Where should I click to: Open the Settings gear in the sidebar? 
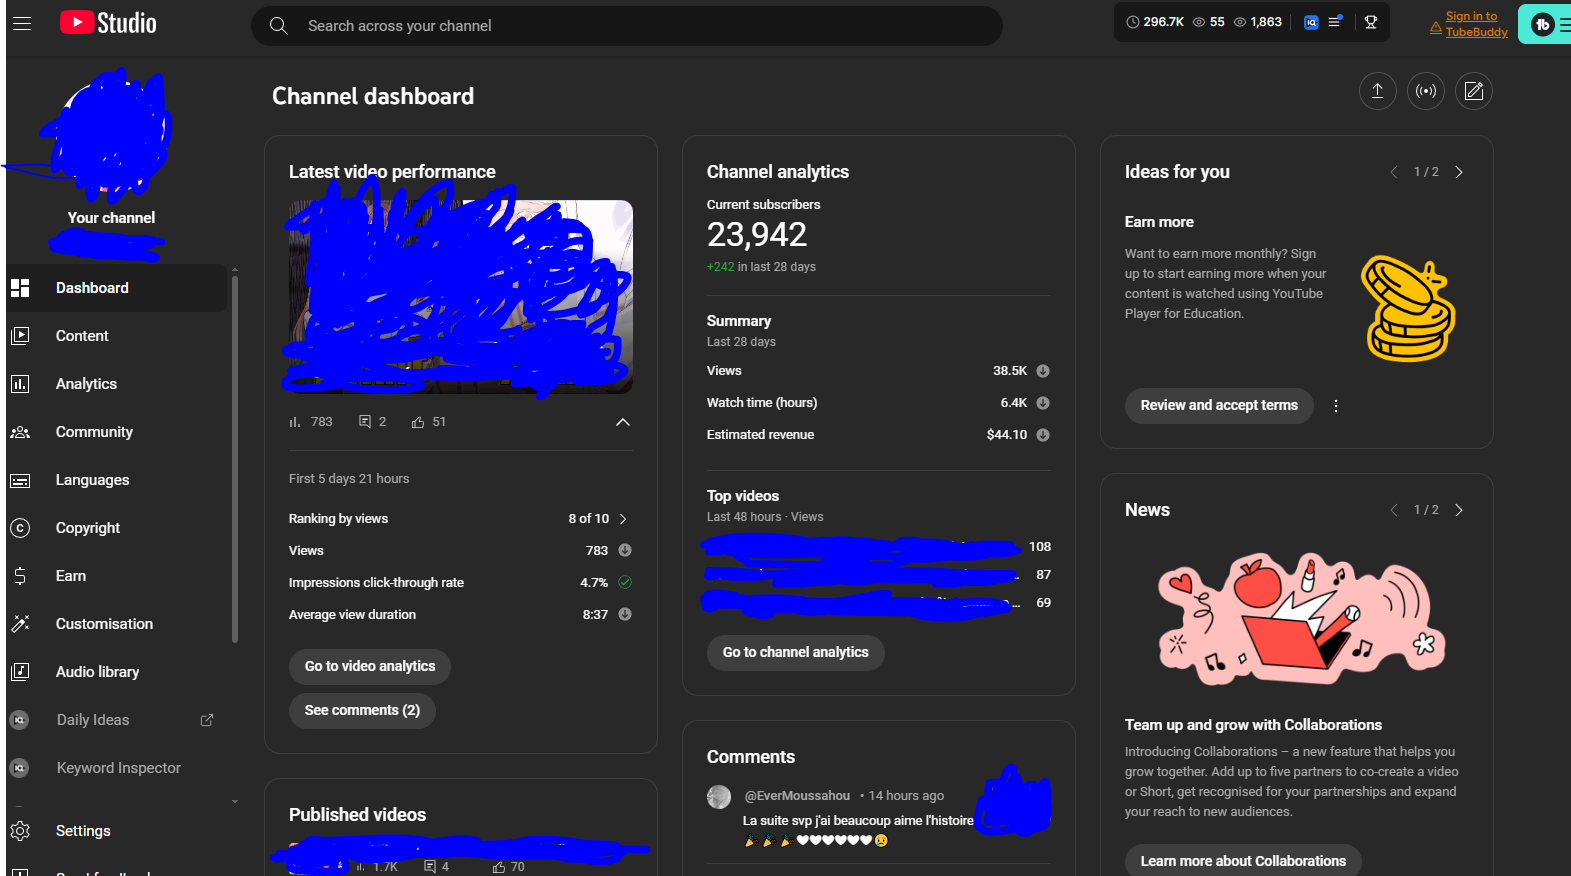[x=21, y=831]
